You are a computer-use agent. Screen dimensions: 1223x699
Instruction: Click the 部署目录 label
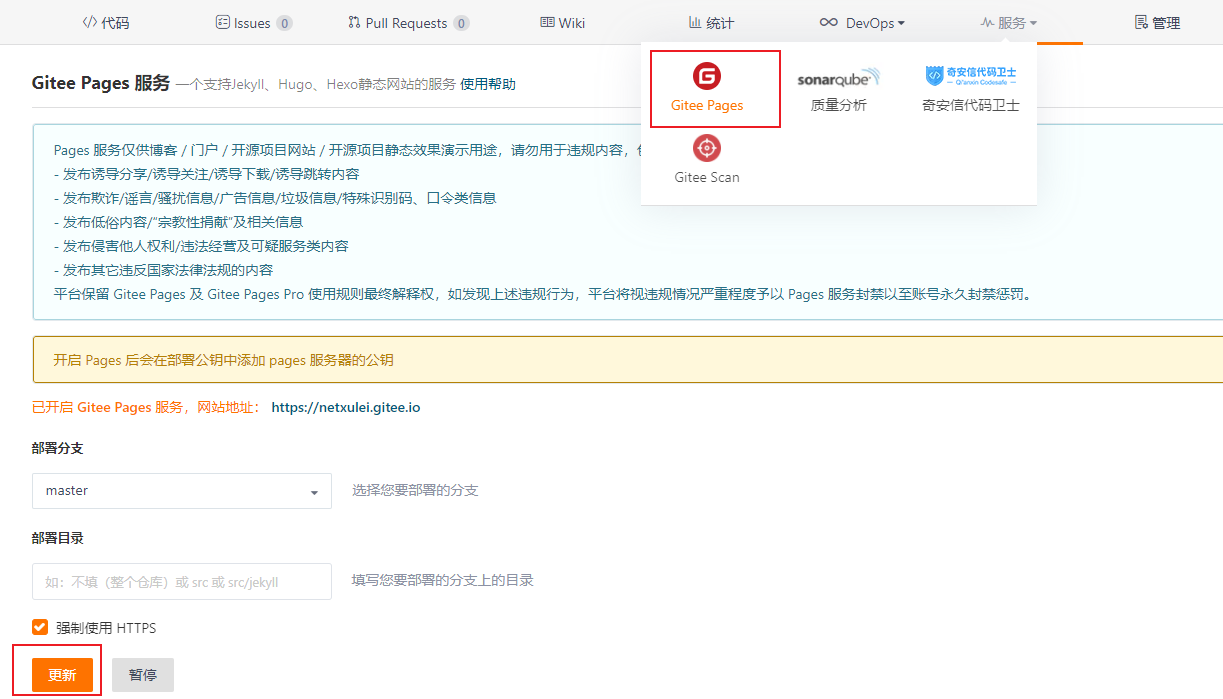coord(58,538)
